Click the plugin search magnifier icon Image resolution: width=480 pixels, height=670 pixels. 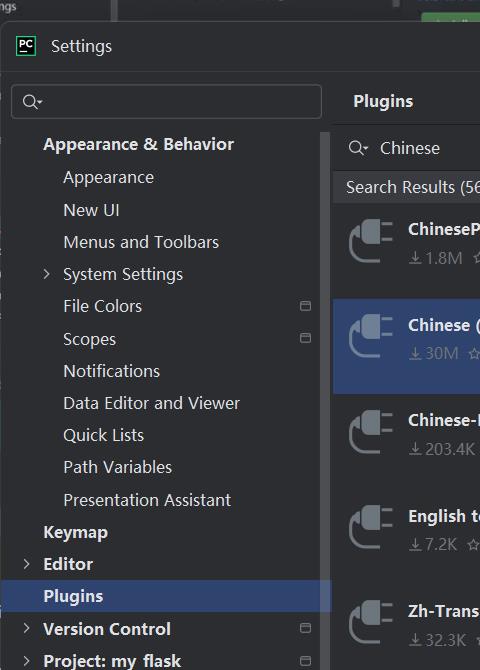tap(358, 148)
